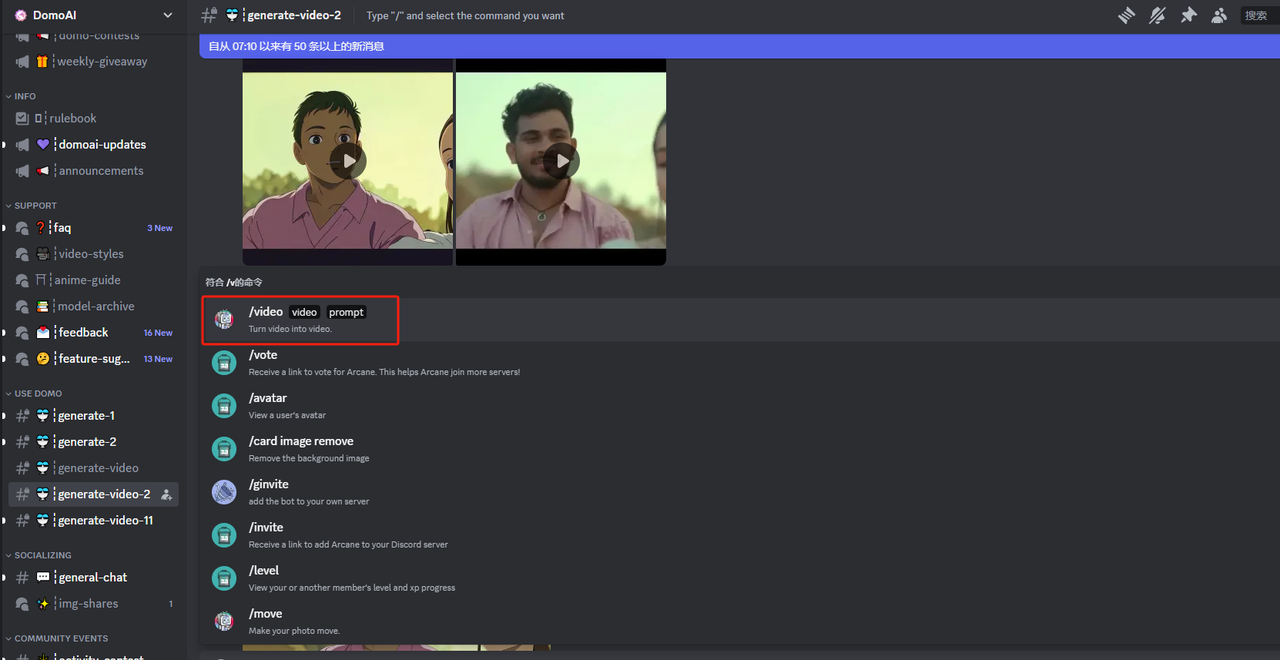Image resolution: width=1280 pixels, height=660 pixels.
Task: Open the feature-sug... channel
Action: 93,358
